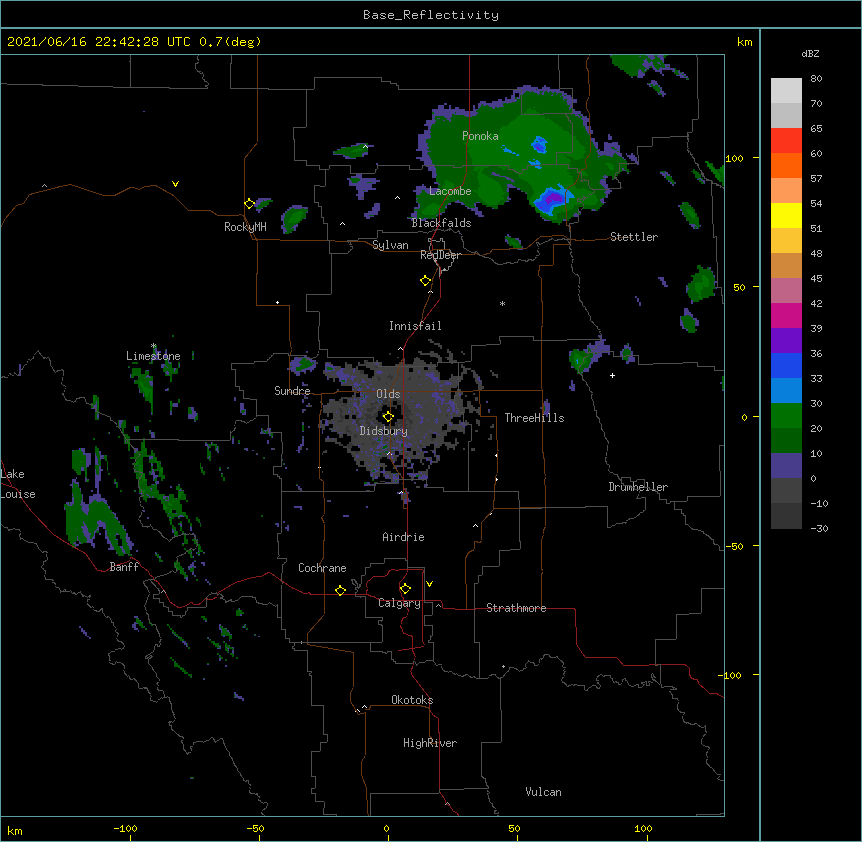Pick the magenta swatch at 42 dBZ
The image size is (862, 842).
pyautogui.click(x=786, y=315)
